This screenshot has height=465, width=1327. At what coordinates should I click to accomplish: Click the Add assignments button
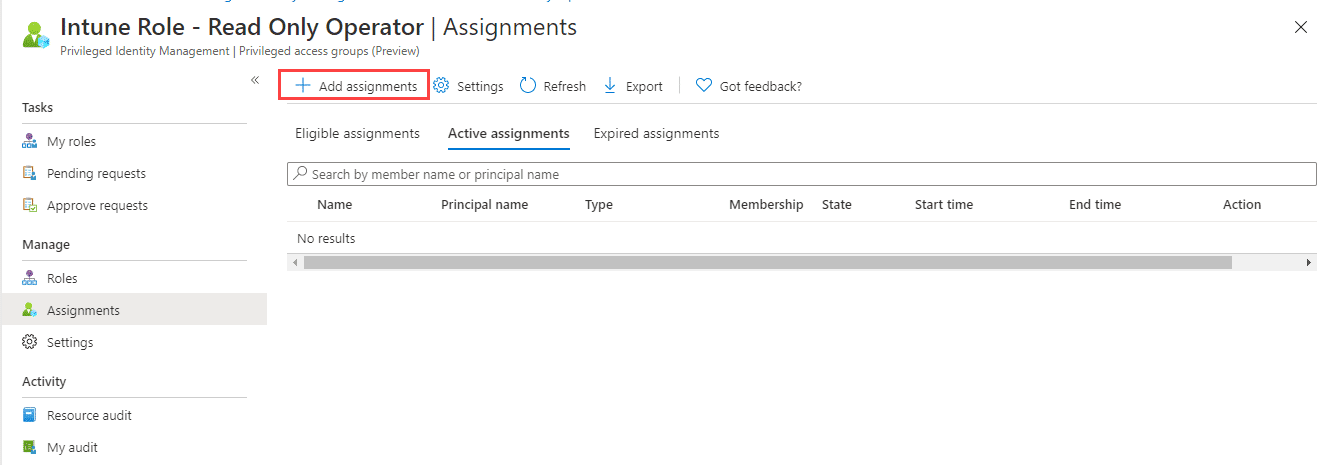click(353, 86)
